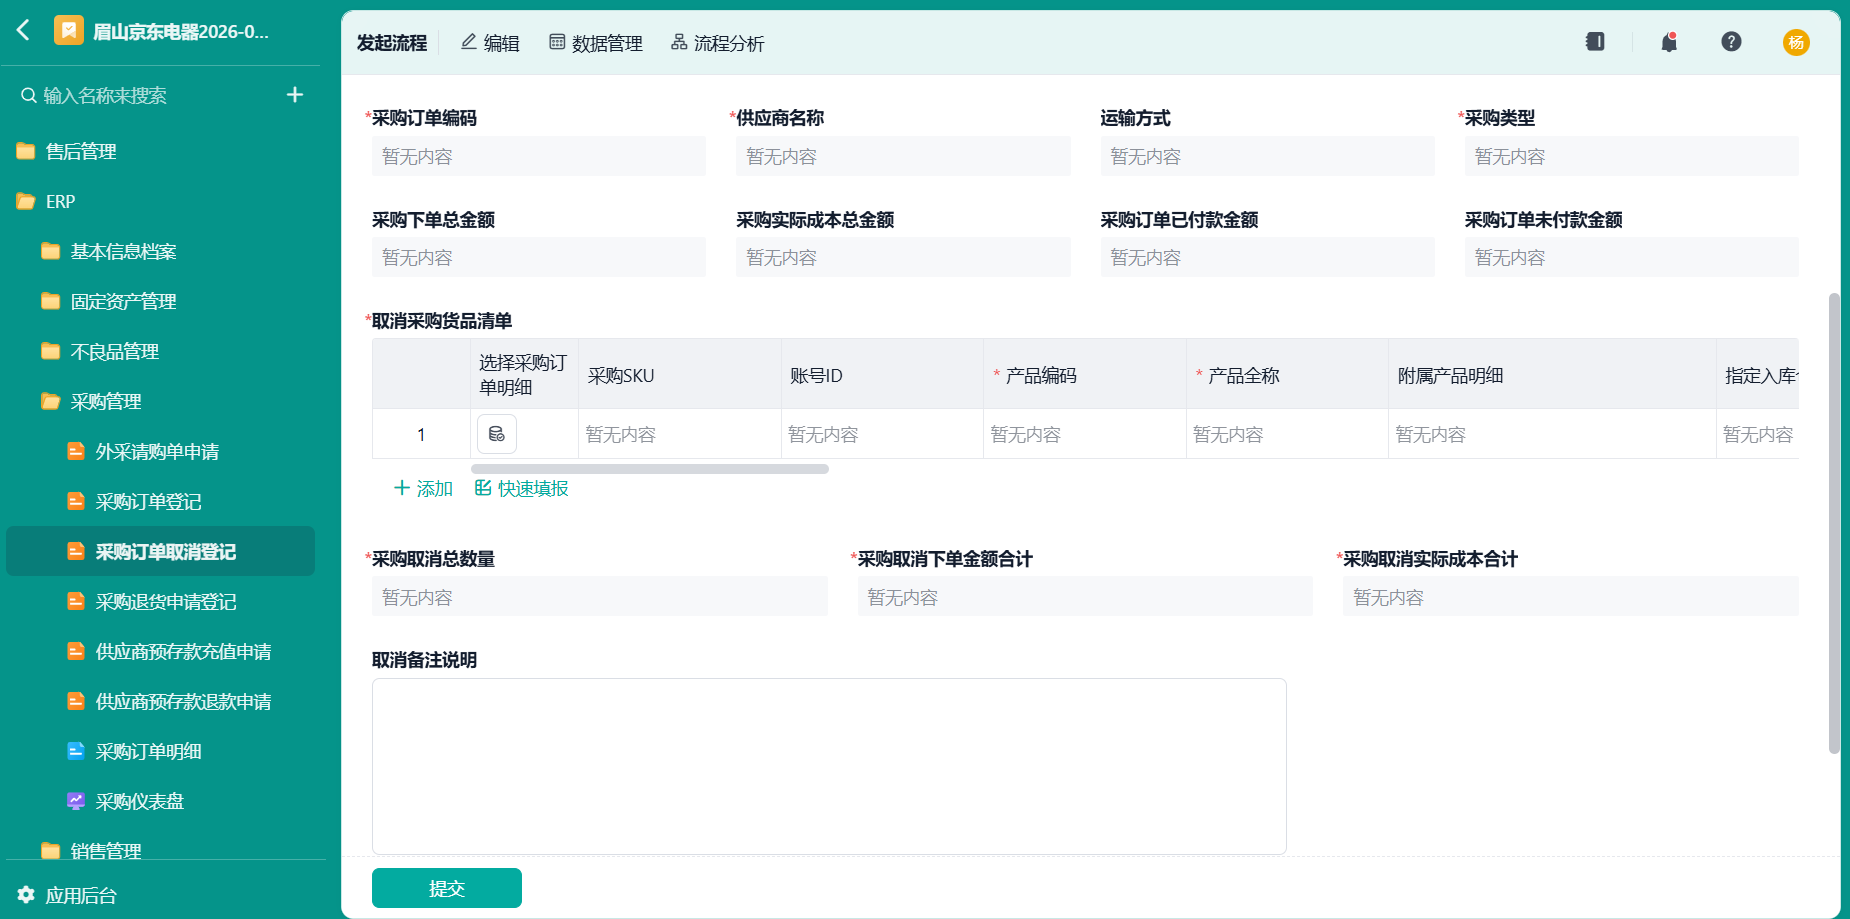Open 采购订单明细 in sidebar

(148, 751)
